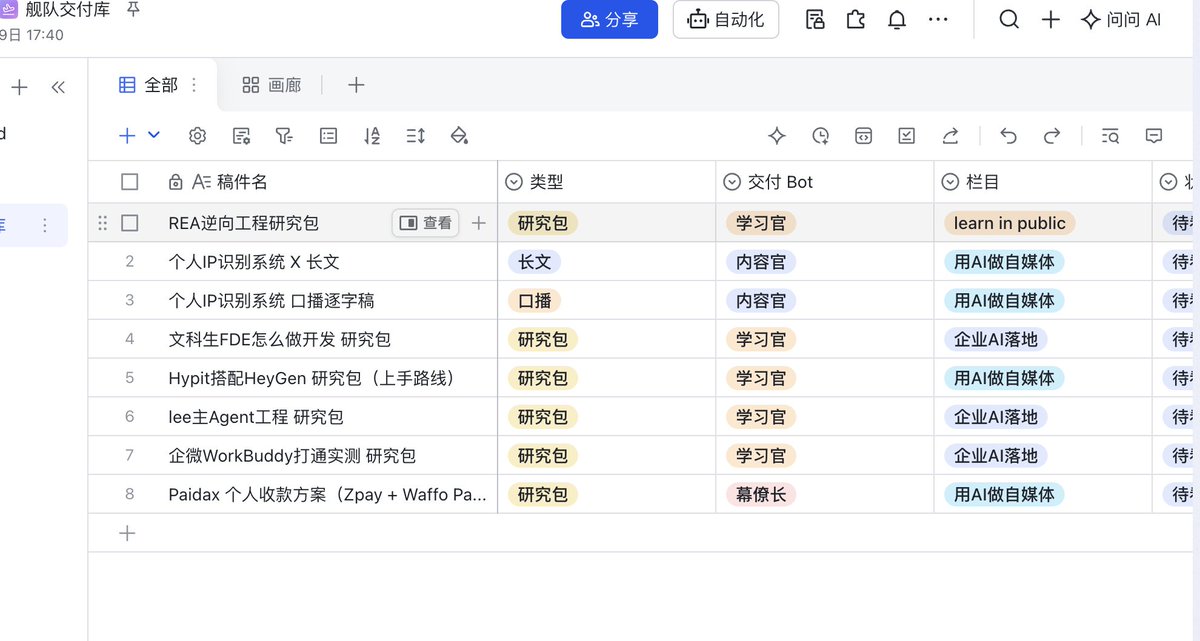Select cell 个人IP识别系统 口播逐字稿

tap(271, 301)
